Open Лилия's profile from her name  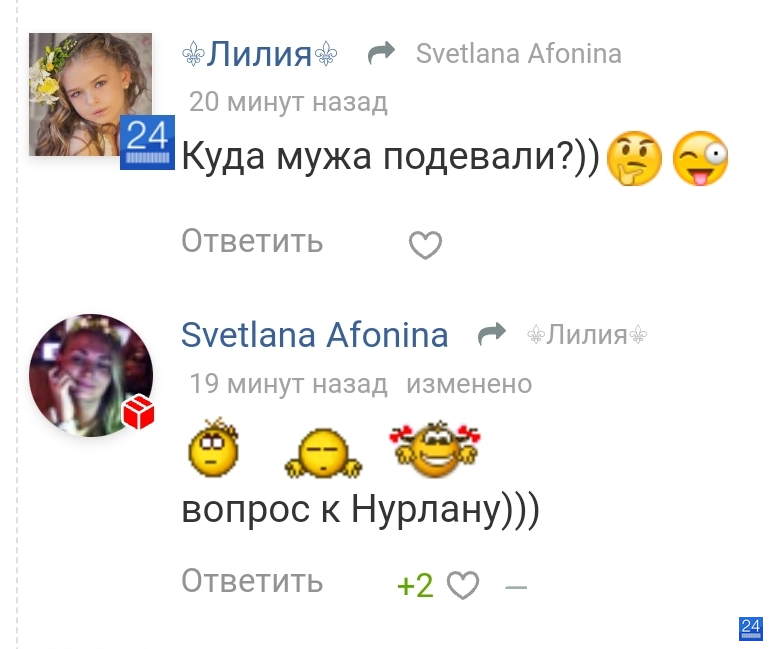coord(260,54)
